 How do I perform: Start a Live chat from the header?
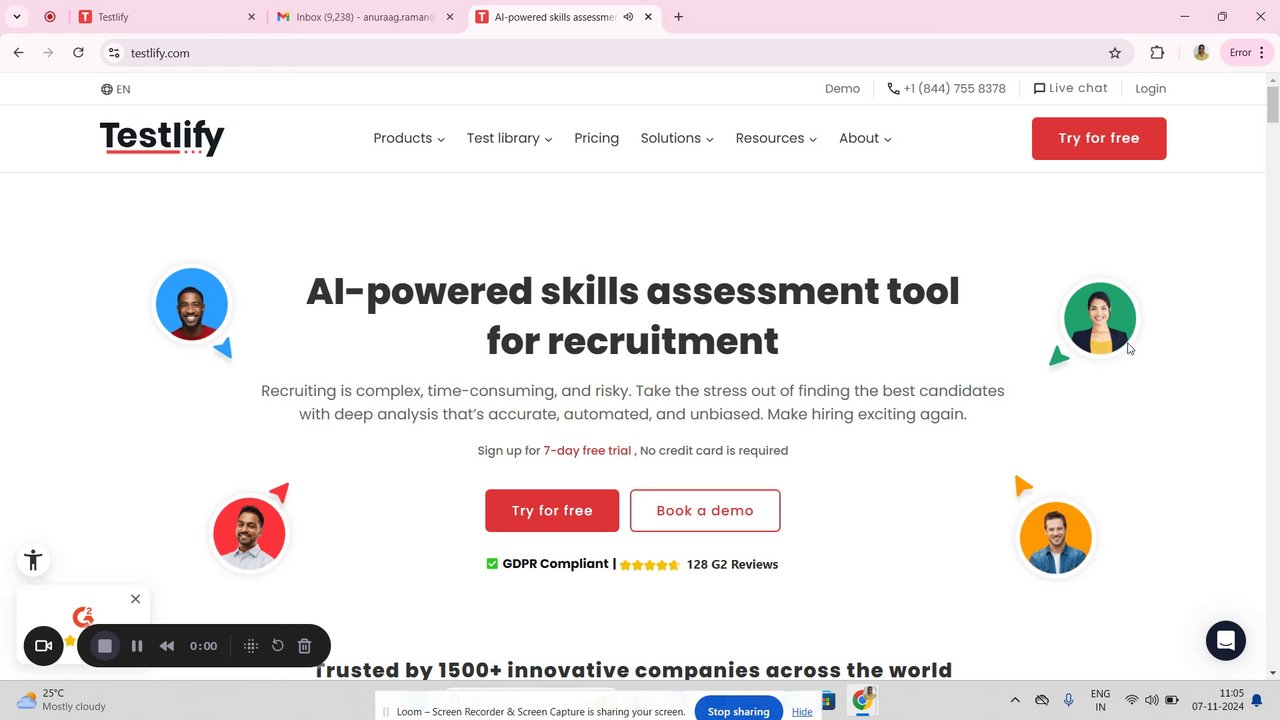coord(1070,89)
